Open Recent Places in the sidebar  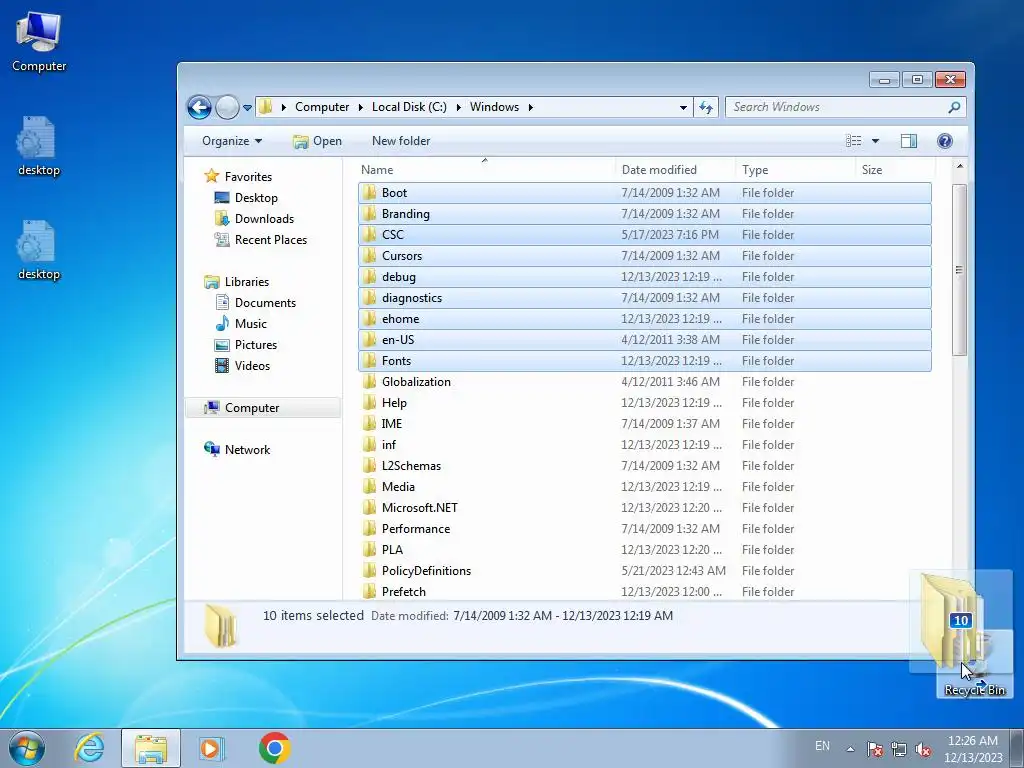pyautogui.click(x=271, y=240)
